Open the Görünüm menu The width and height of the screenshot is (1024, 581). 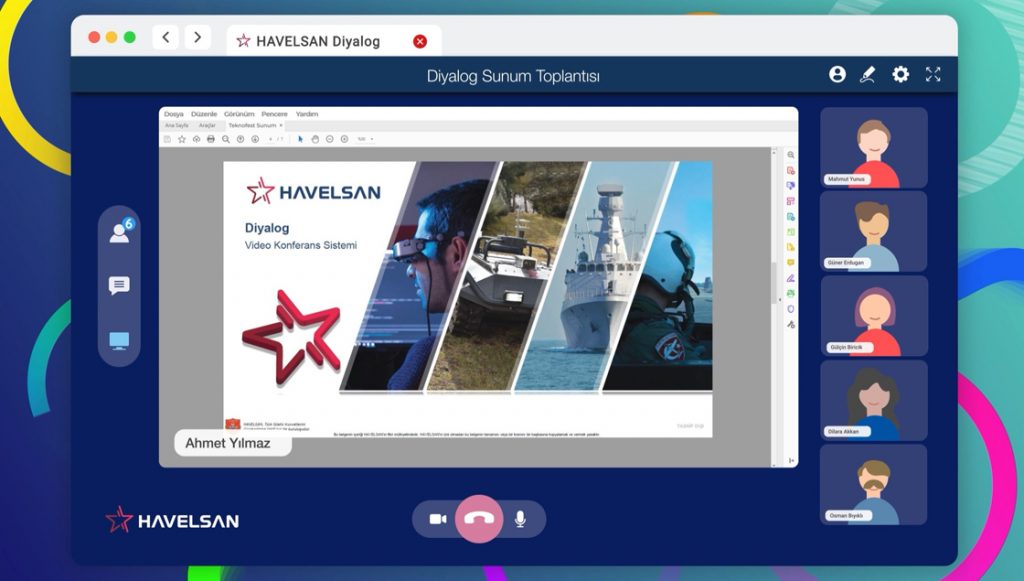pos(239,114)
